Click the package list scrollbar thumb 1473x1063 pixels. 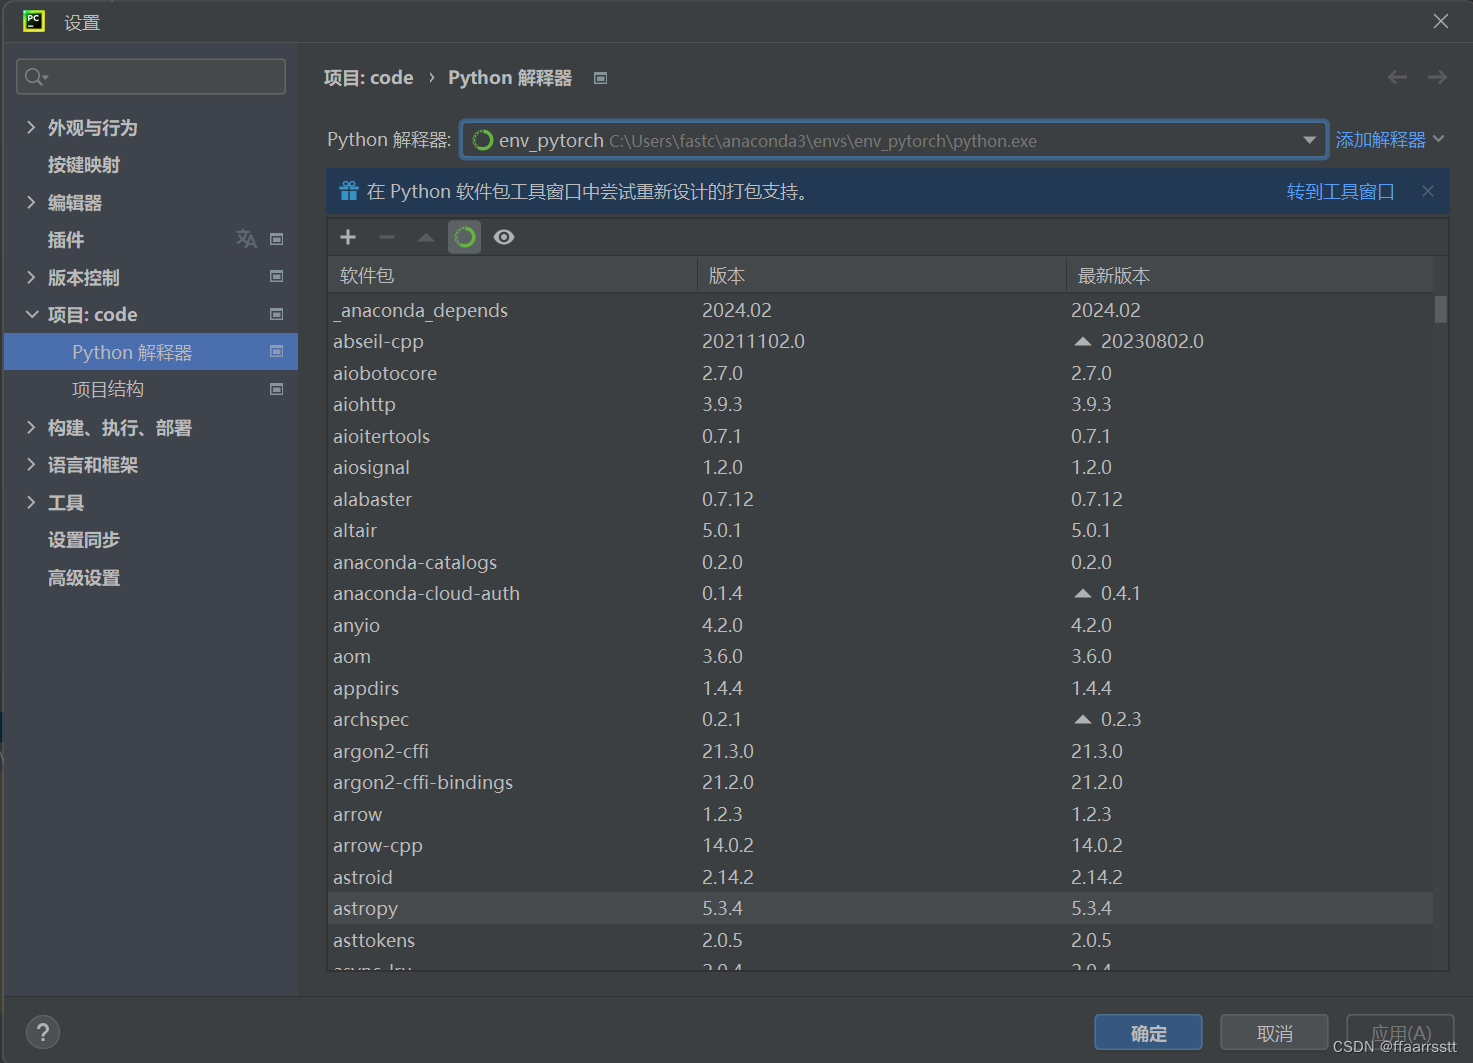(1440, 309)
